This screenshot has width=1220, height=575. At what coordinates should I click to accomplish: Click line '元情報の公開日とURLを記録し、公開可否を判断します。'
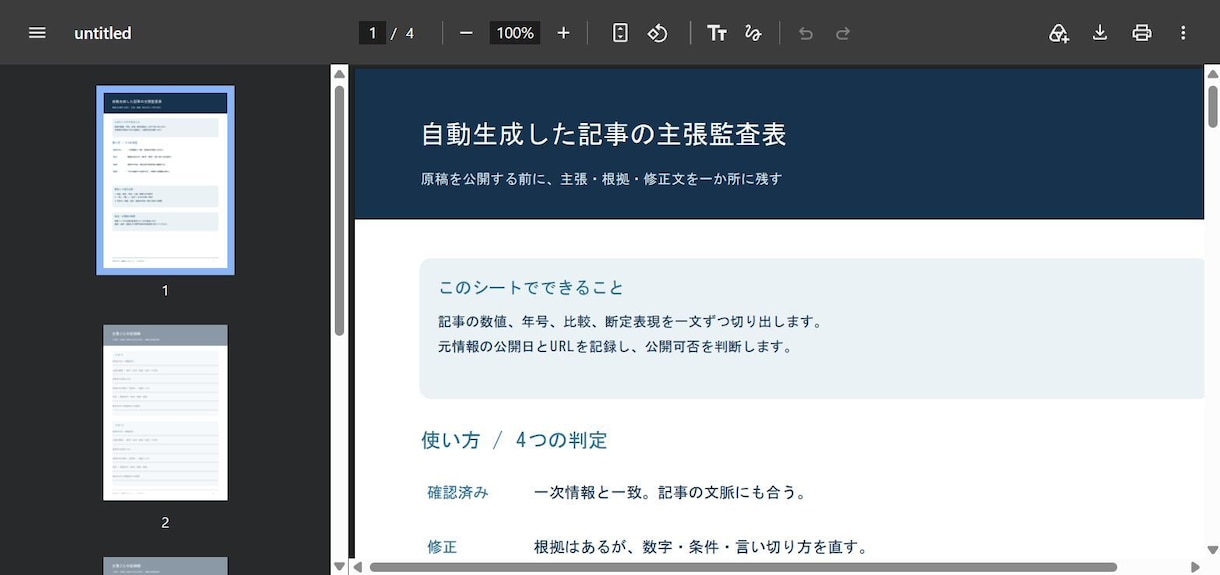pyautogui.click(x=616, y=347)
